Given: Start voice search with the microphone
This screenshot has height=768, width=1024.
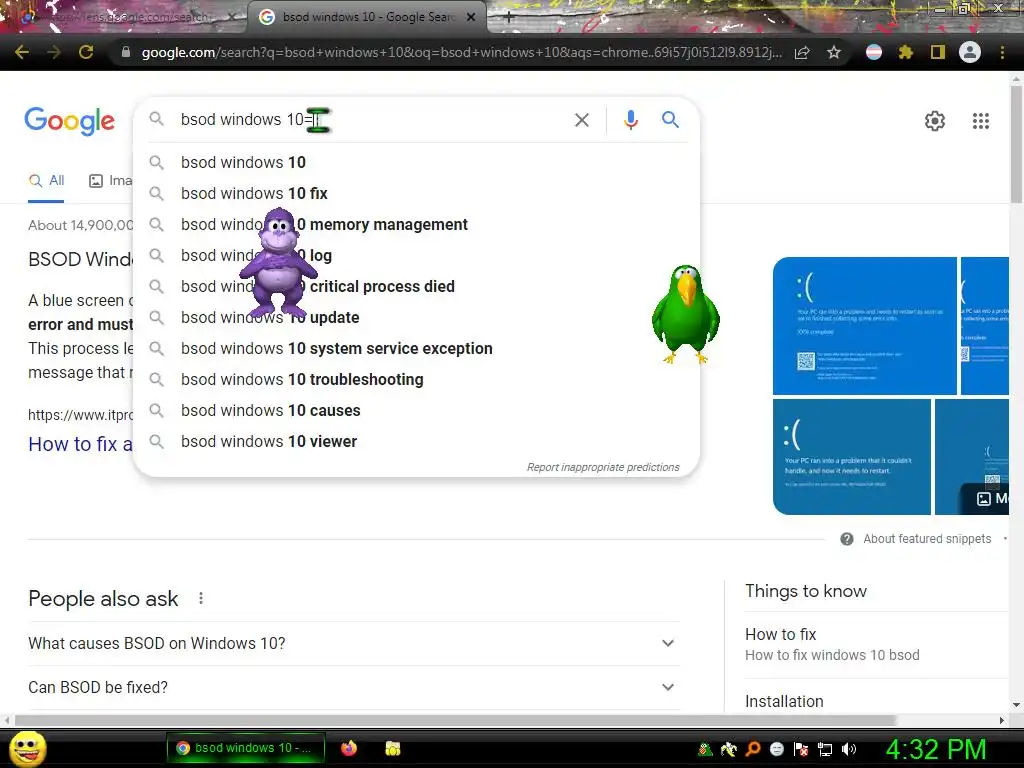Looking at the screenshot, I should (630, 120).
